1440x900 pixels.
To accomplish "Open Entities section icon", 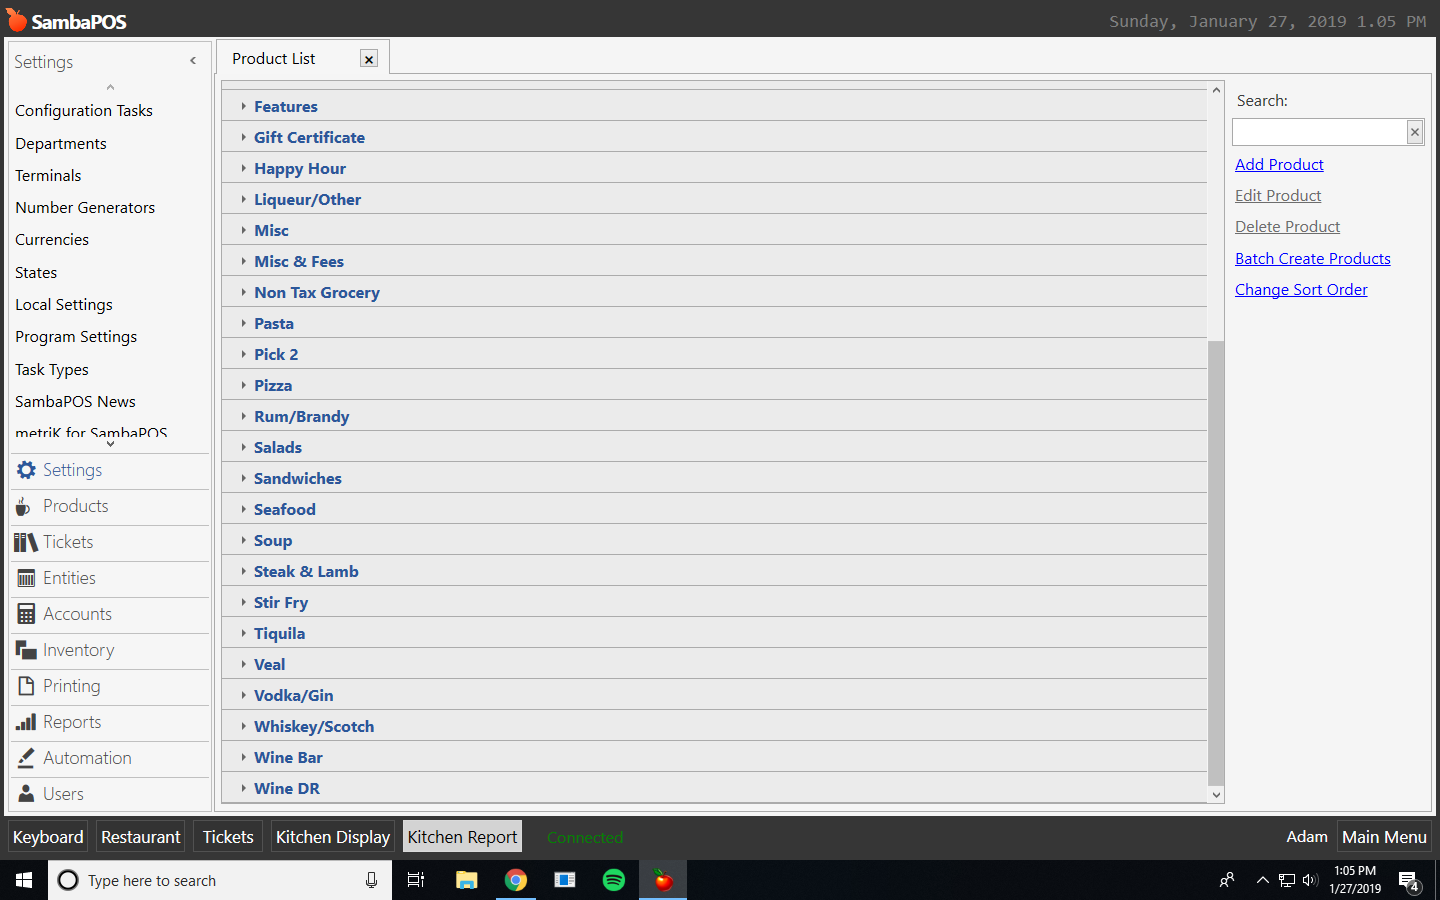I will coord(27,578).
